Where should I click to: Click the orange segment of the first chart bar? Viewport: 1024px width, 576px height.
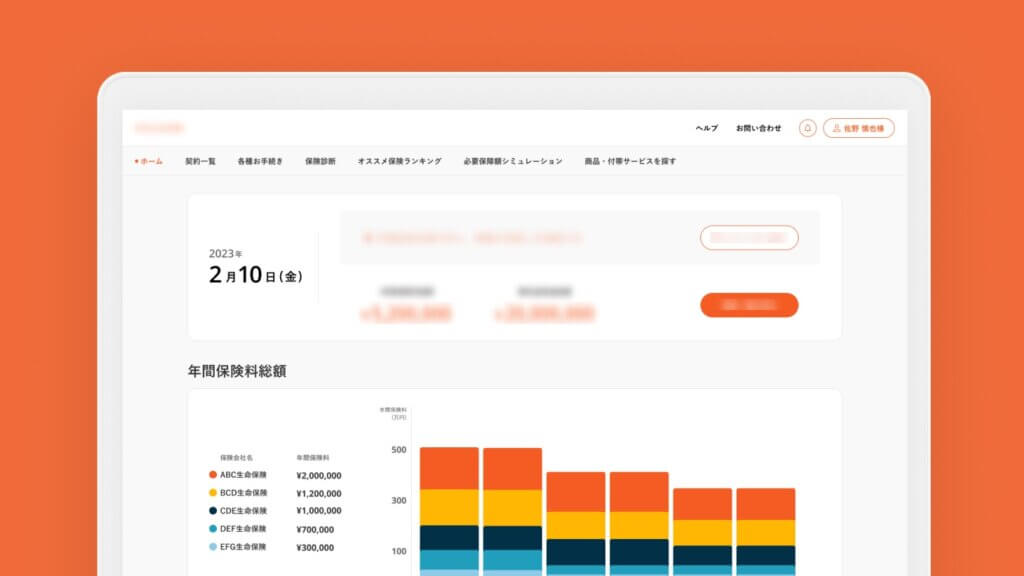click(x=449, y=468)
